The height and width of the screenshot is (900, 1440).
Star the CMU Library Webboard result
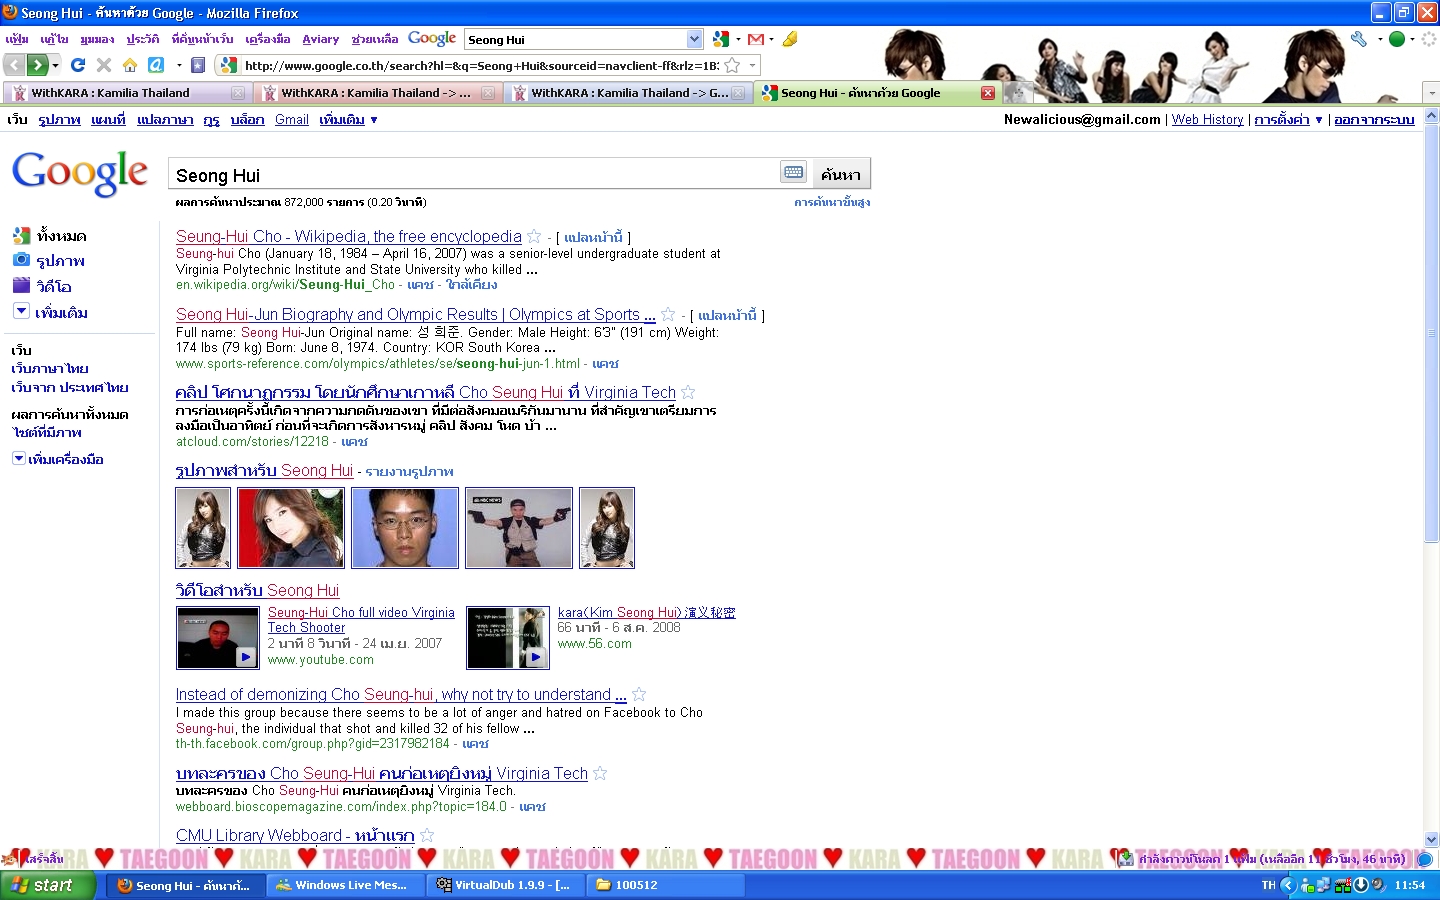[x=427, y=835]
